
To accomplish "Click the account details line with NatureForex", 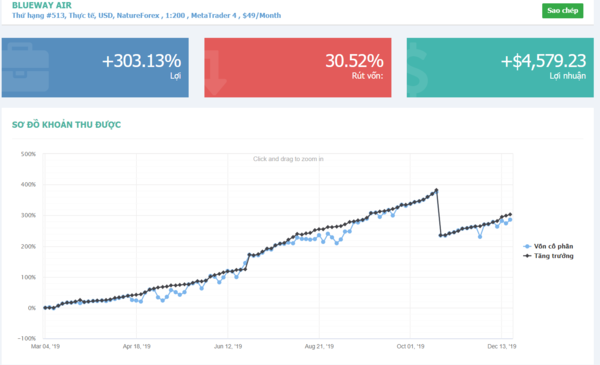I will pos(147,16).
